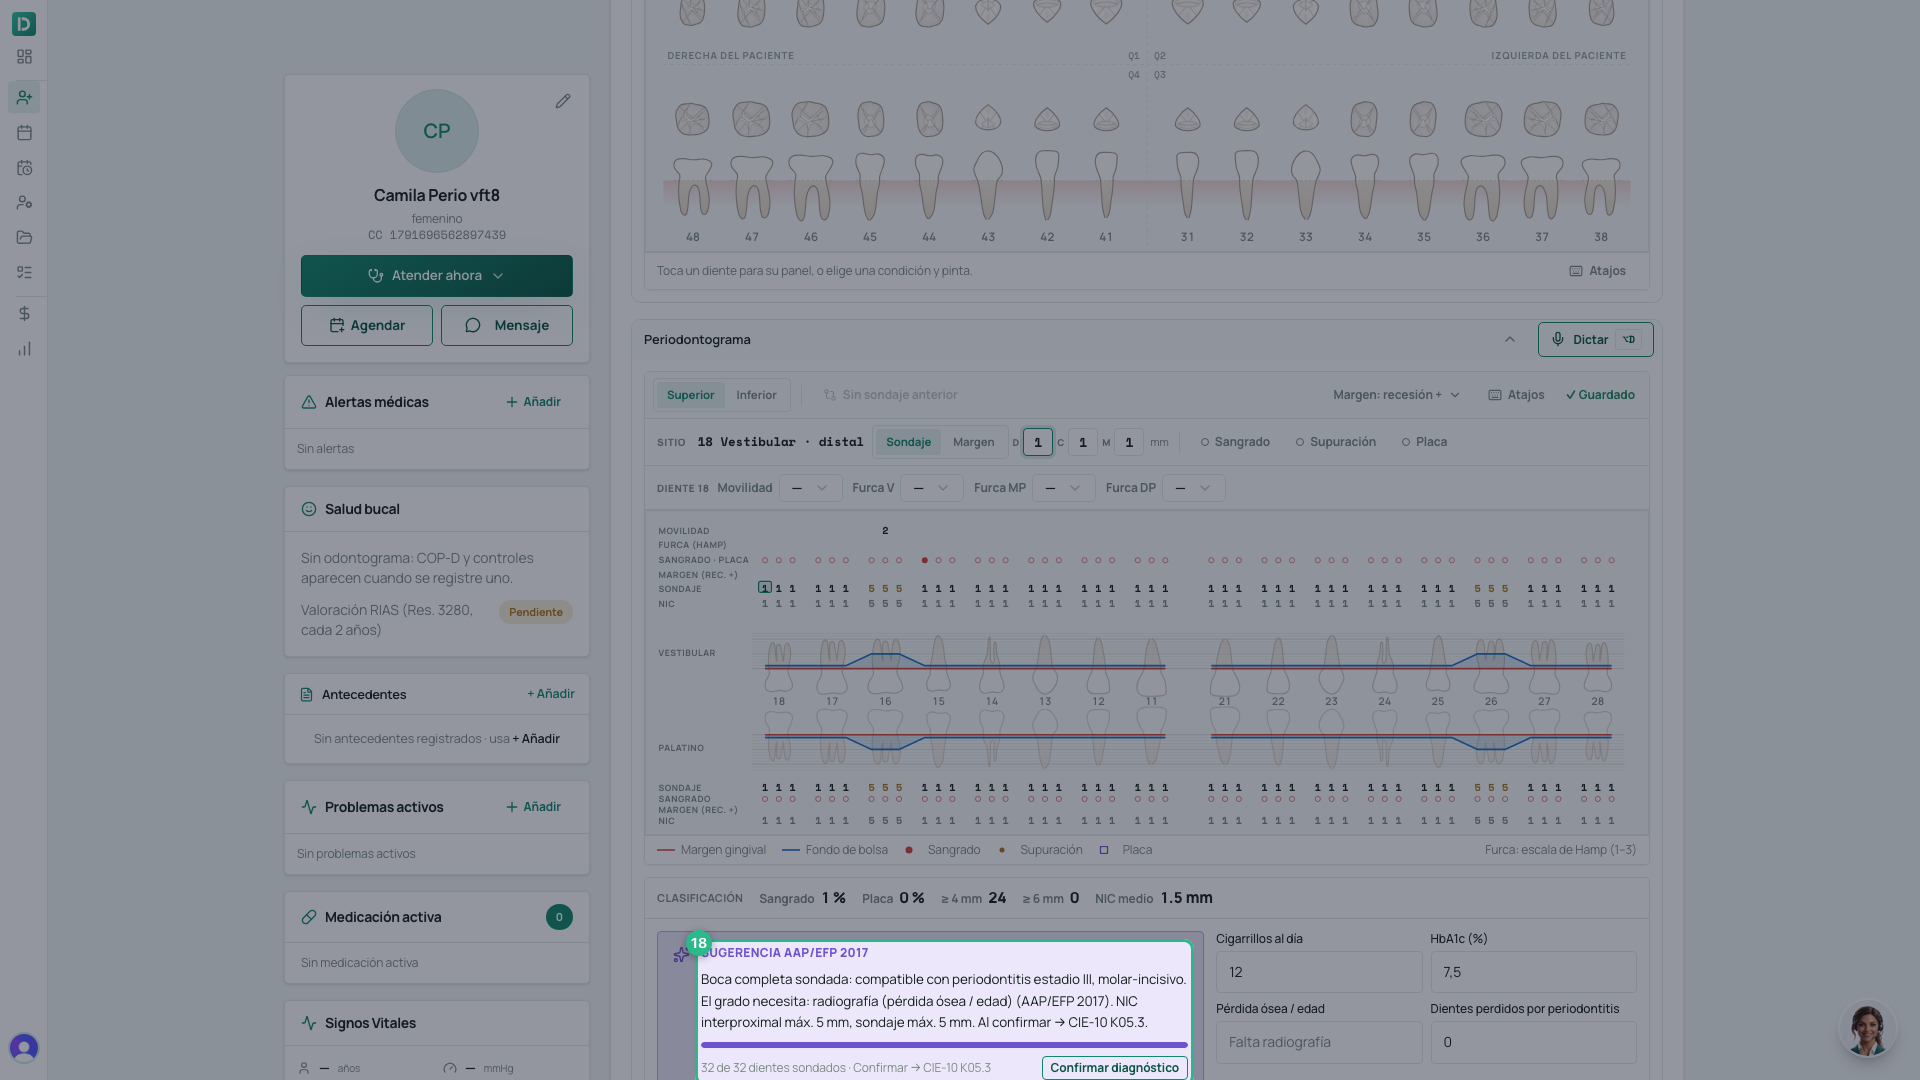Click the Dictar microphone button
The width and height of the screenshot is (1920, 1080).
click(1595, 340)
